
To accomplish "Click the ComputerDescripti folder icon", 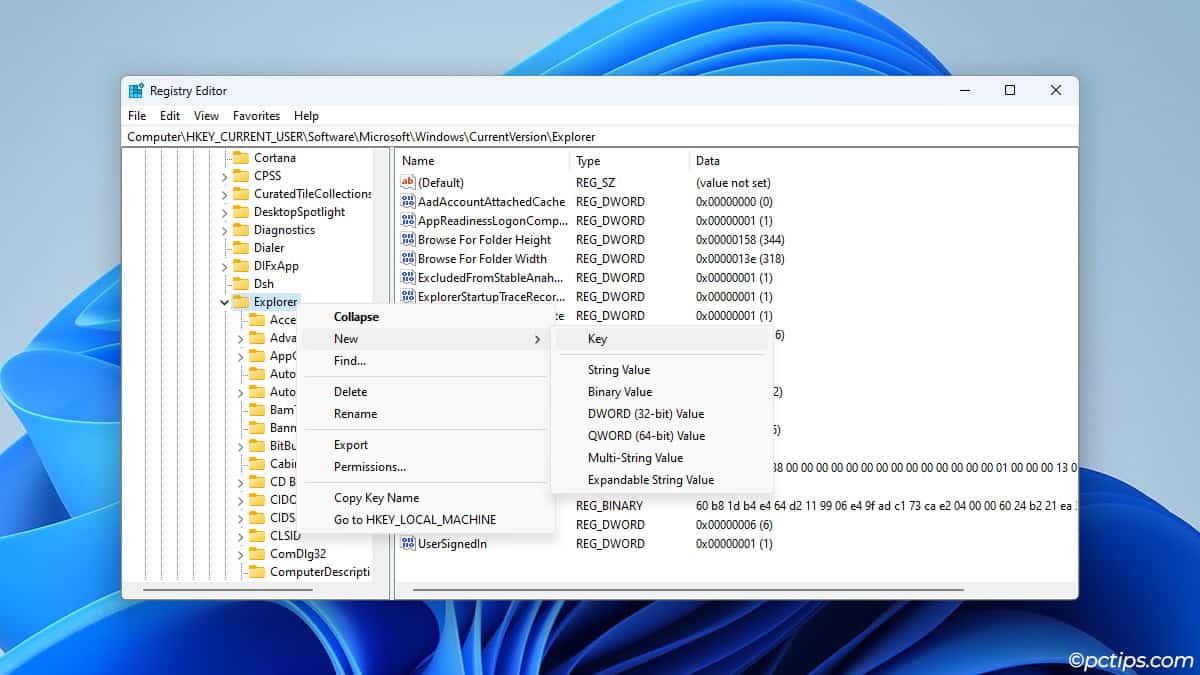I will point(256,571).
